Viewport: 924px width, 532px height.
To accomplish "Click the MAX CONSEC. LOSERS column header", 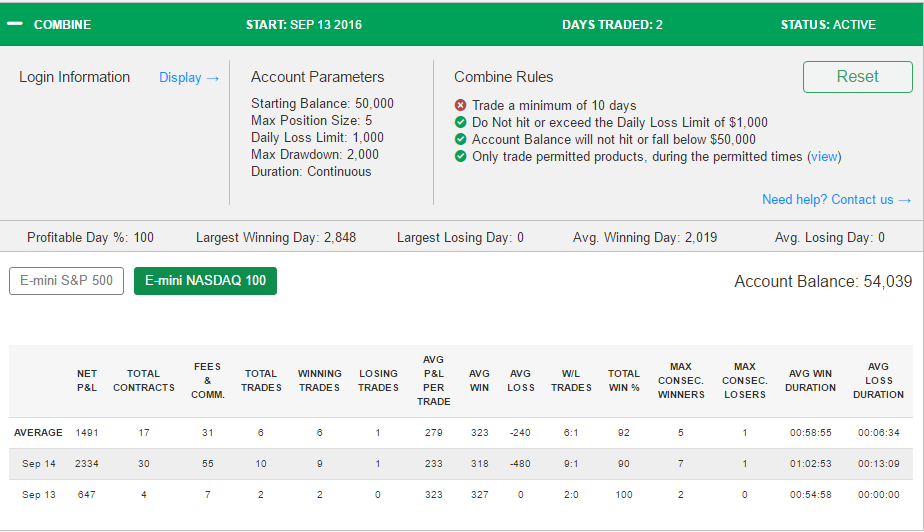I will coord(745,381).
